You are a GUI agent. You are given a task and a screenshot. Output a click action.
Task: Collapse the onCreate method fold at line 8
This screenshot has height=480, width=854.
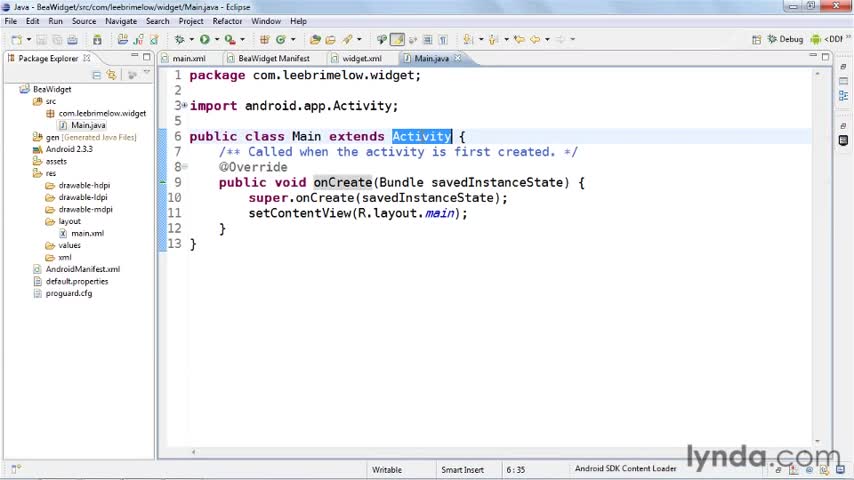[185, 166]
